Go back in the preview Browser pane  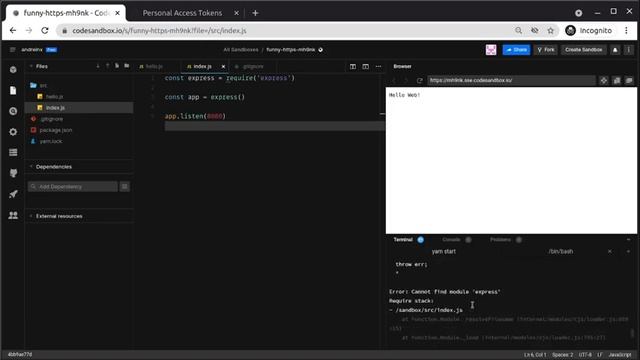pyautogui.click(x=393, y=80)
